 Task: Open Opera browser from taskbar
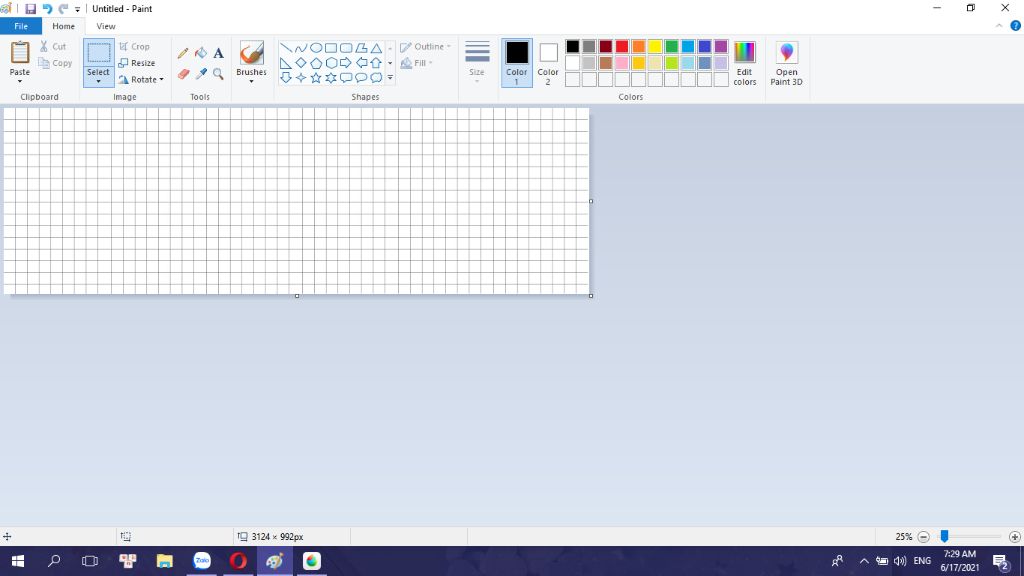pyautogui.click(x=238, y=561)
